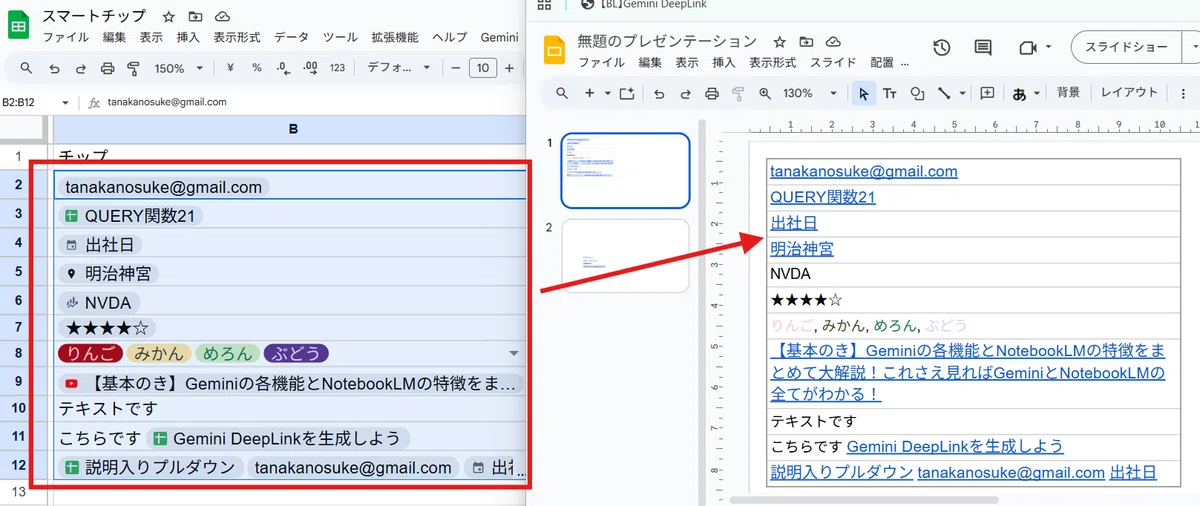Open ツール menu in Sheets
This screenshot has width=1200, height=506.
coord(340,37)
